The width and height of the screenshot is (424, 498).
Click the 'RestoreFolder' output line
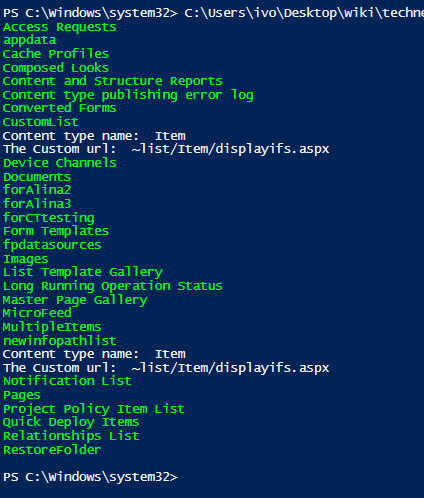click(52, 450)
